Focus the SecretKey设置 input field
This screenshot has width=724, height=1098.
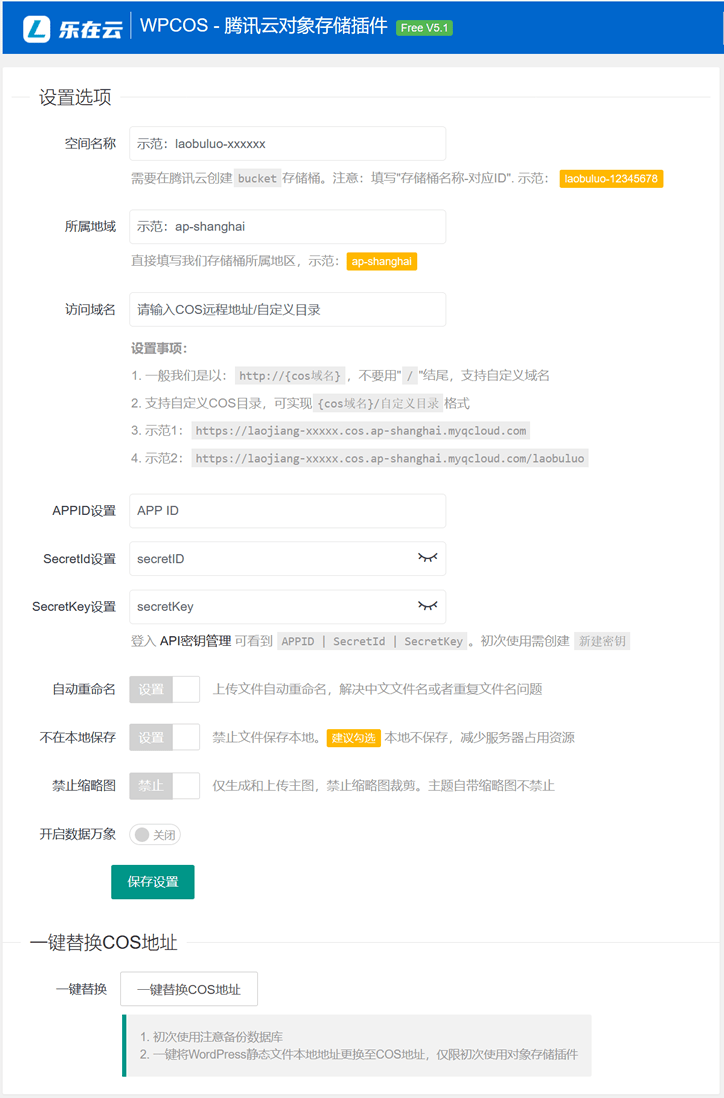coord(287,606)
